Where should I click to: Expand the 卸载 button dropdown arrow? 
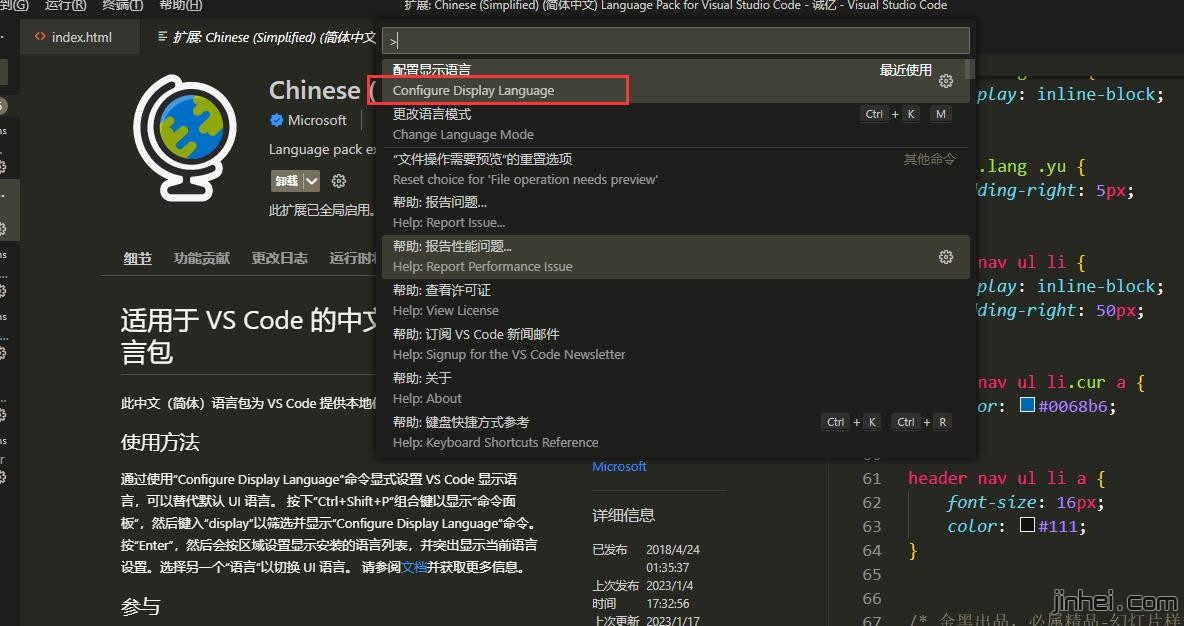pyautogui.click(x=312, y=181)
